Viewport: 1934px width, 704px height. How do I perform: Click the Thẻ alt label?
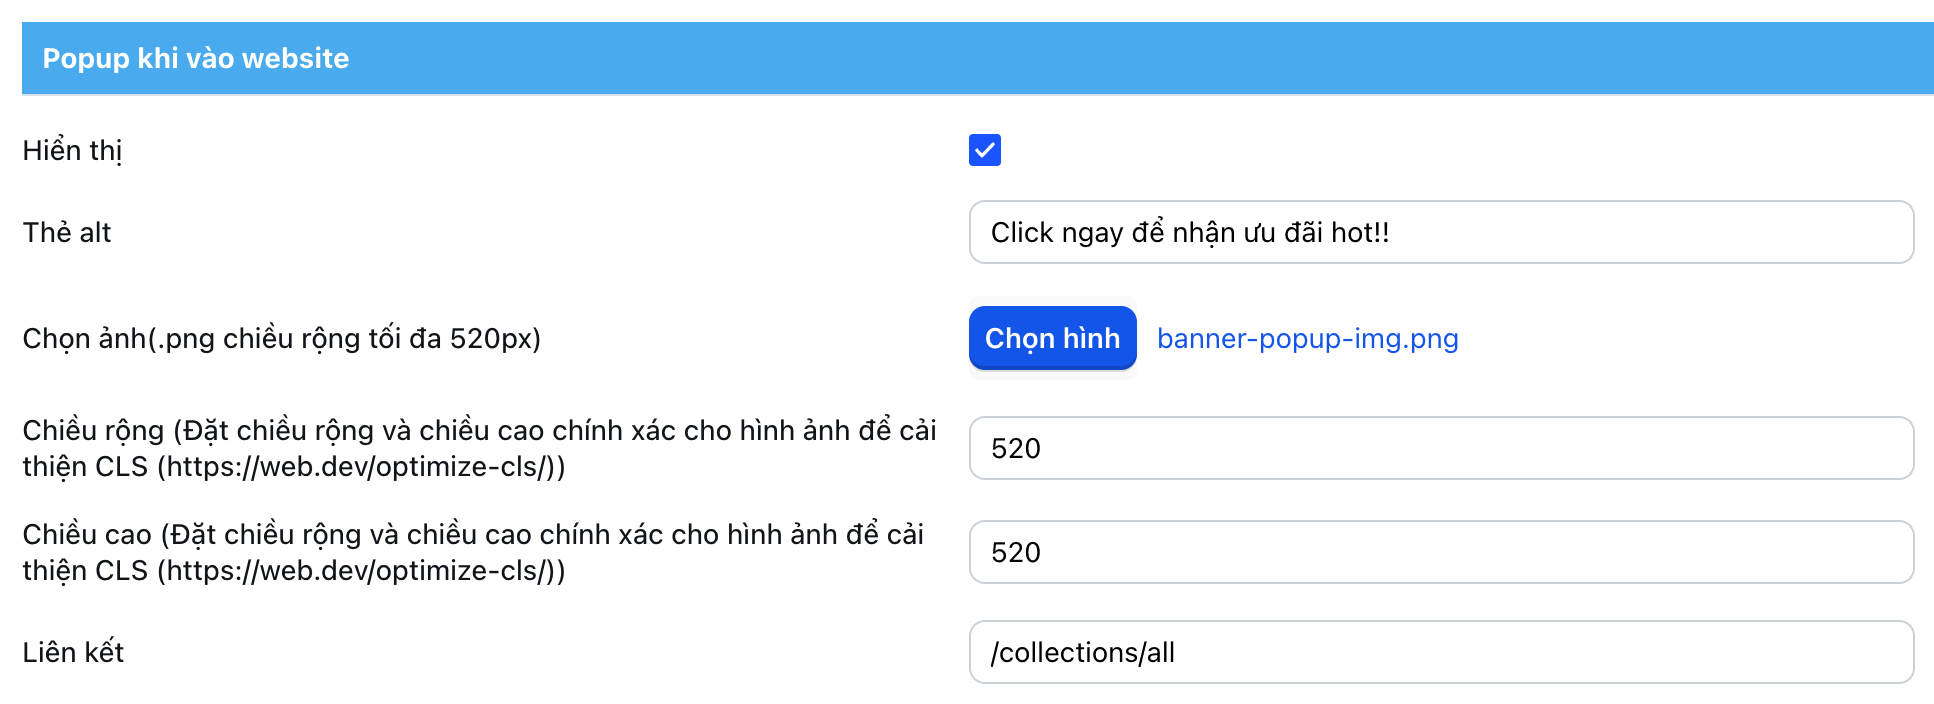tap(67, 233)
